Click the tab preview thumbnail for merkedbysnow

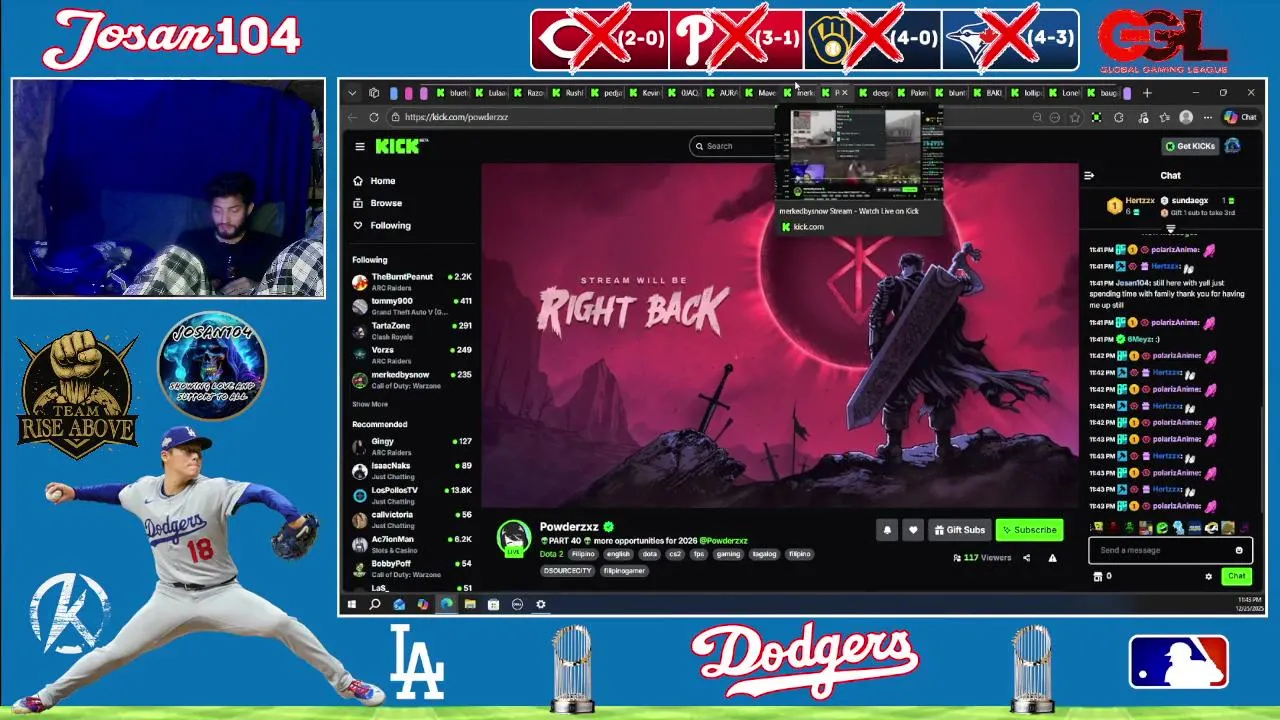pos(860,153)
